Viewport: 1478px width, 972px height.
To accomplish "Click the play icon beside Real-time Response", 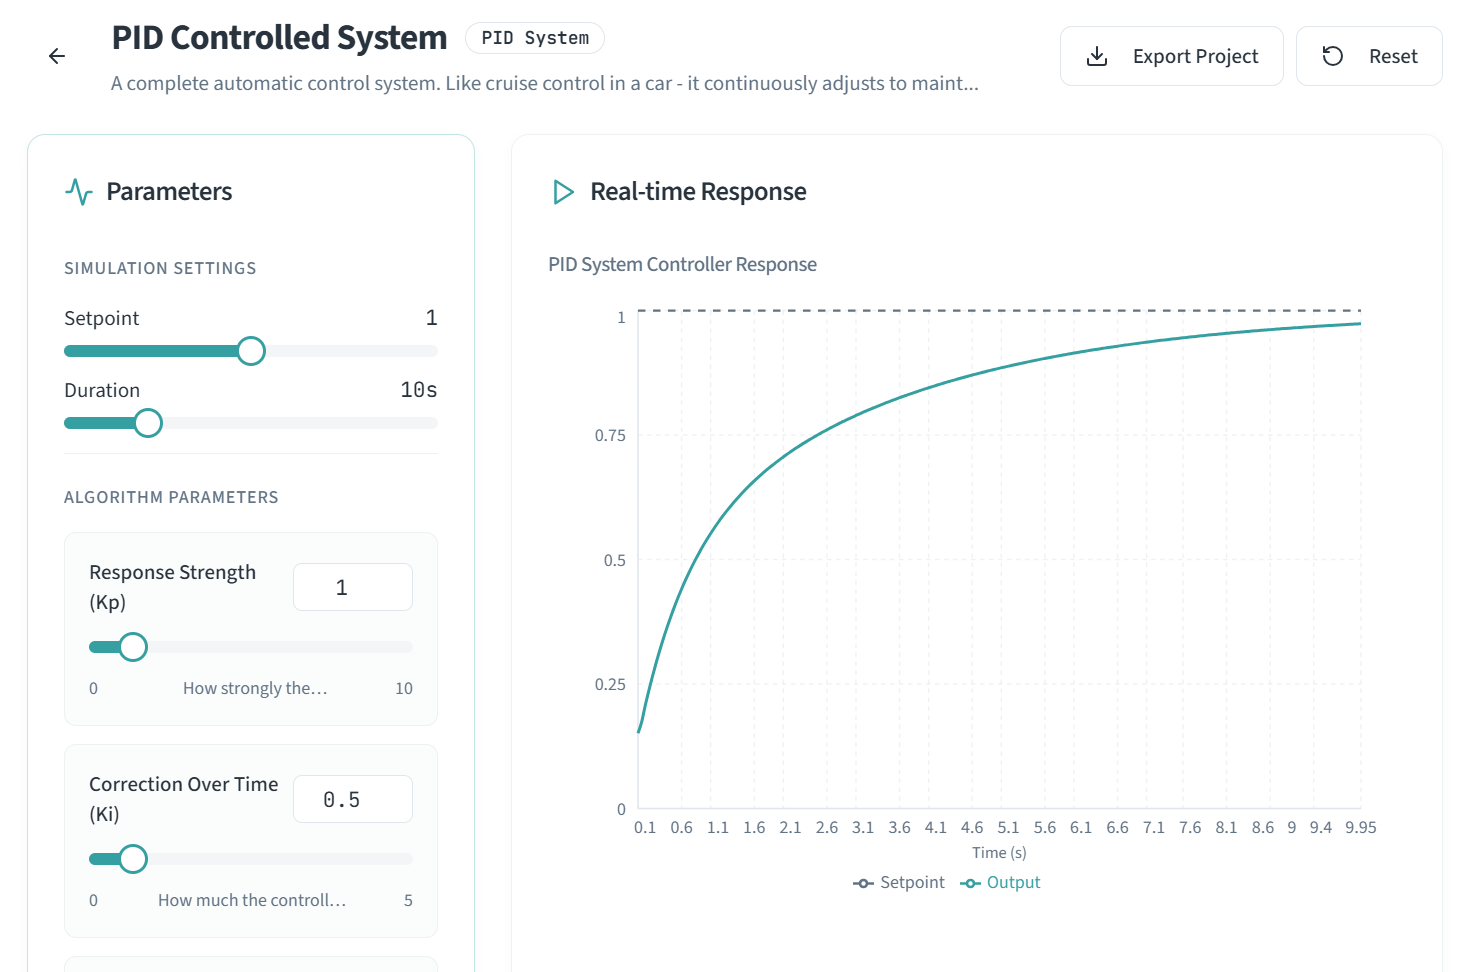I will pos(564,192).
